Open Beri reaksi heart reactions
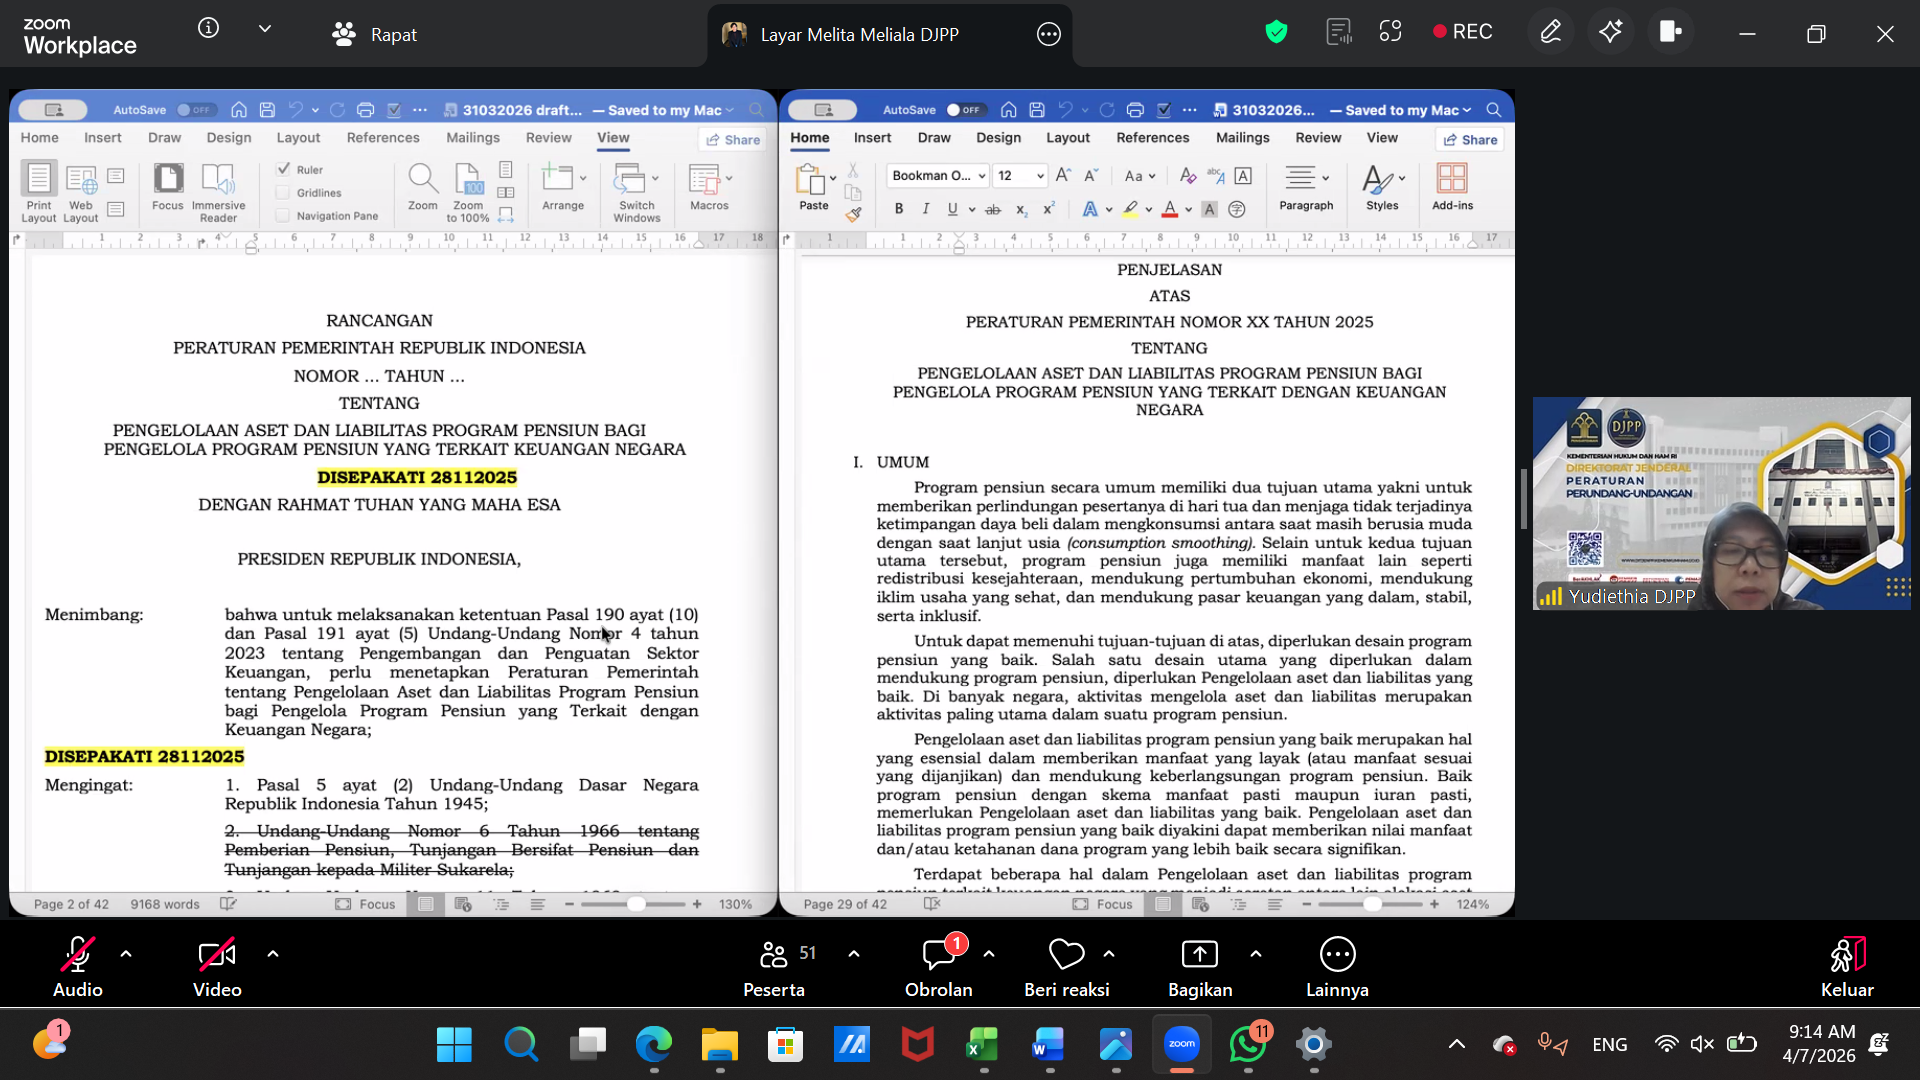 click(1066, 955)
